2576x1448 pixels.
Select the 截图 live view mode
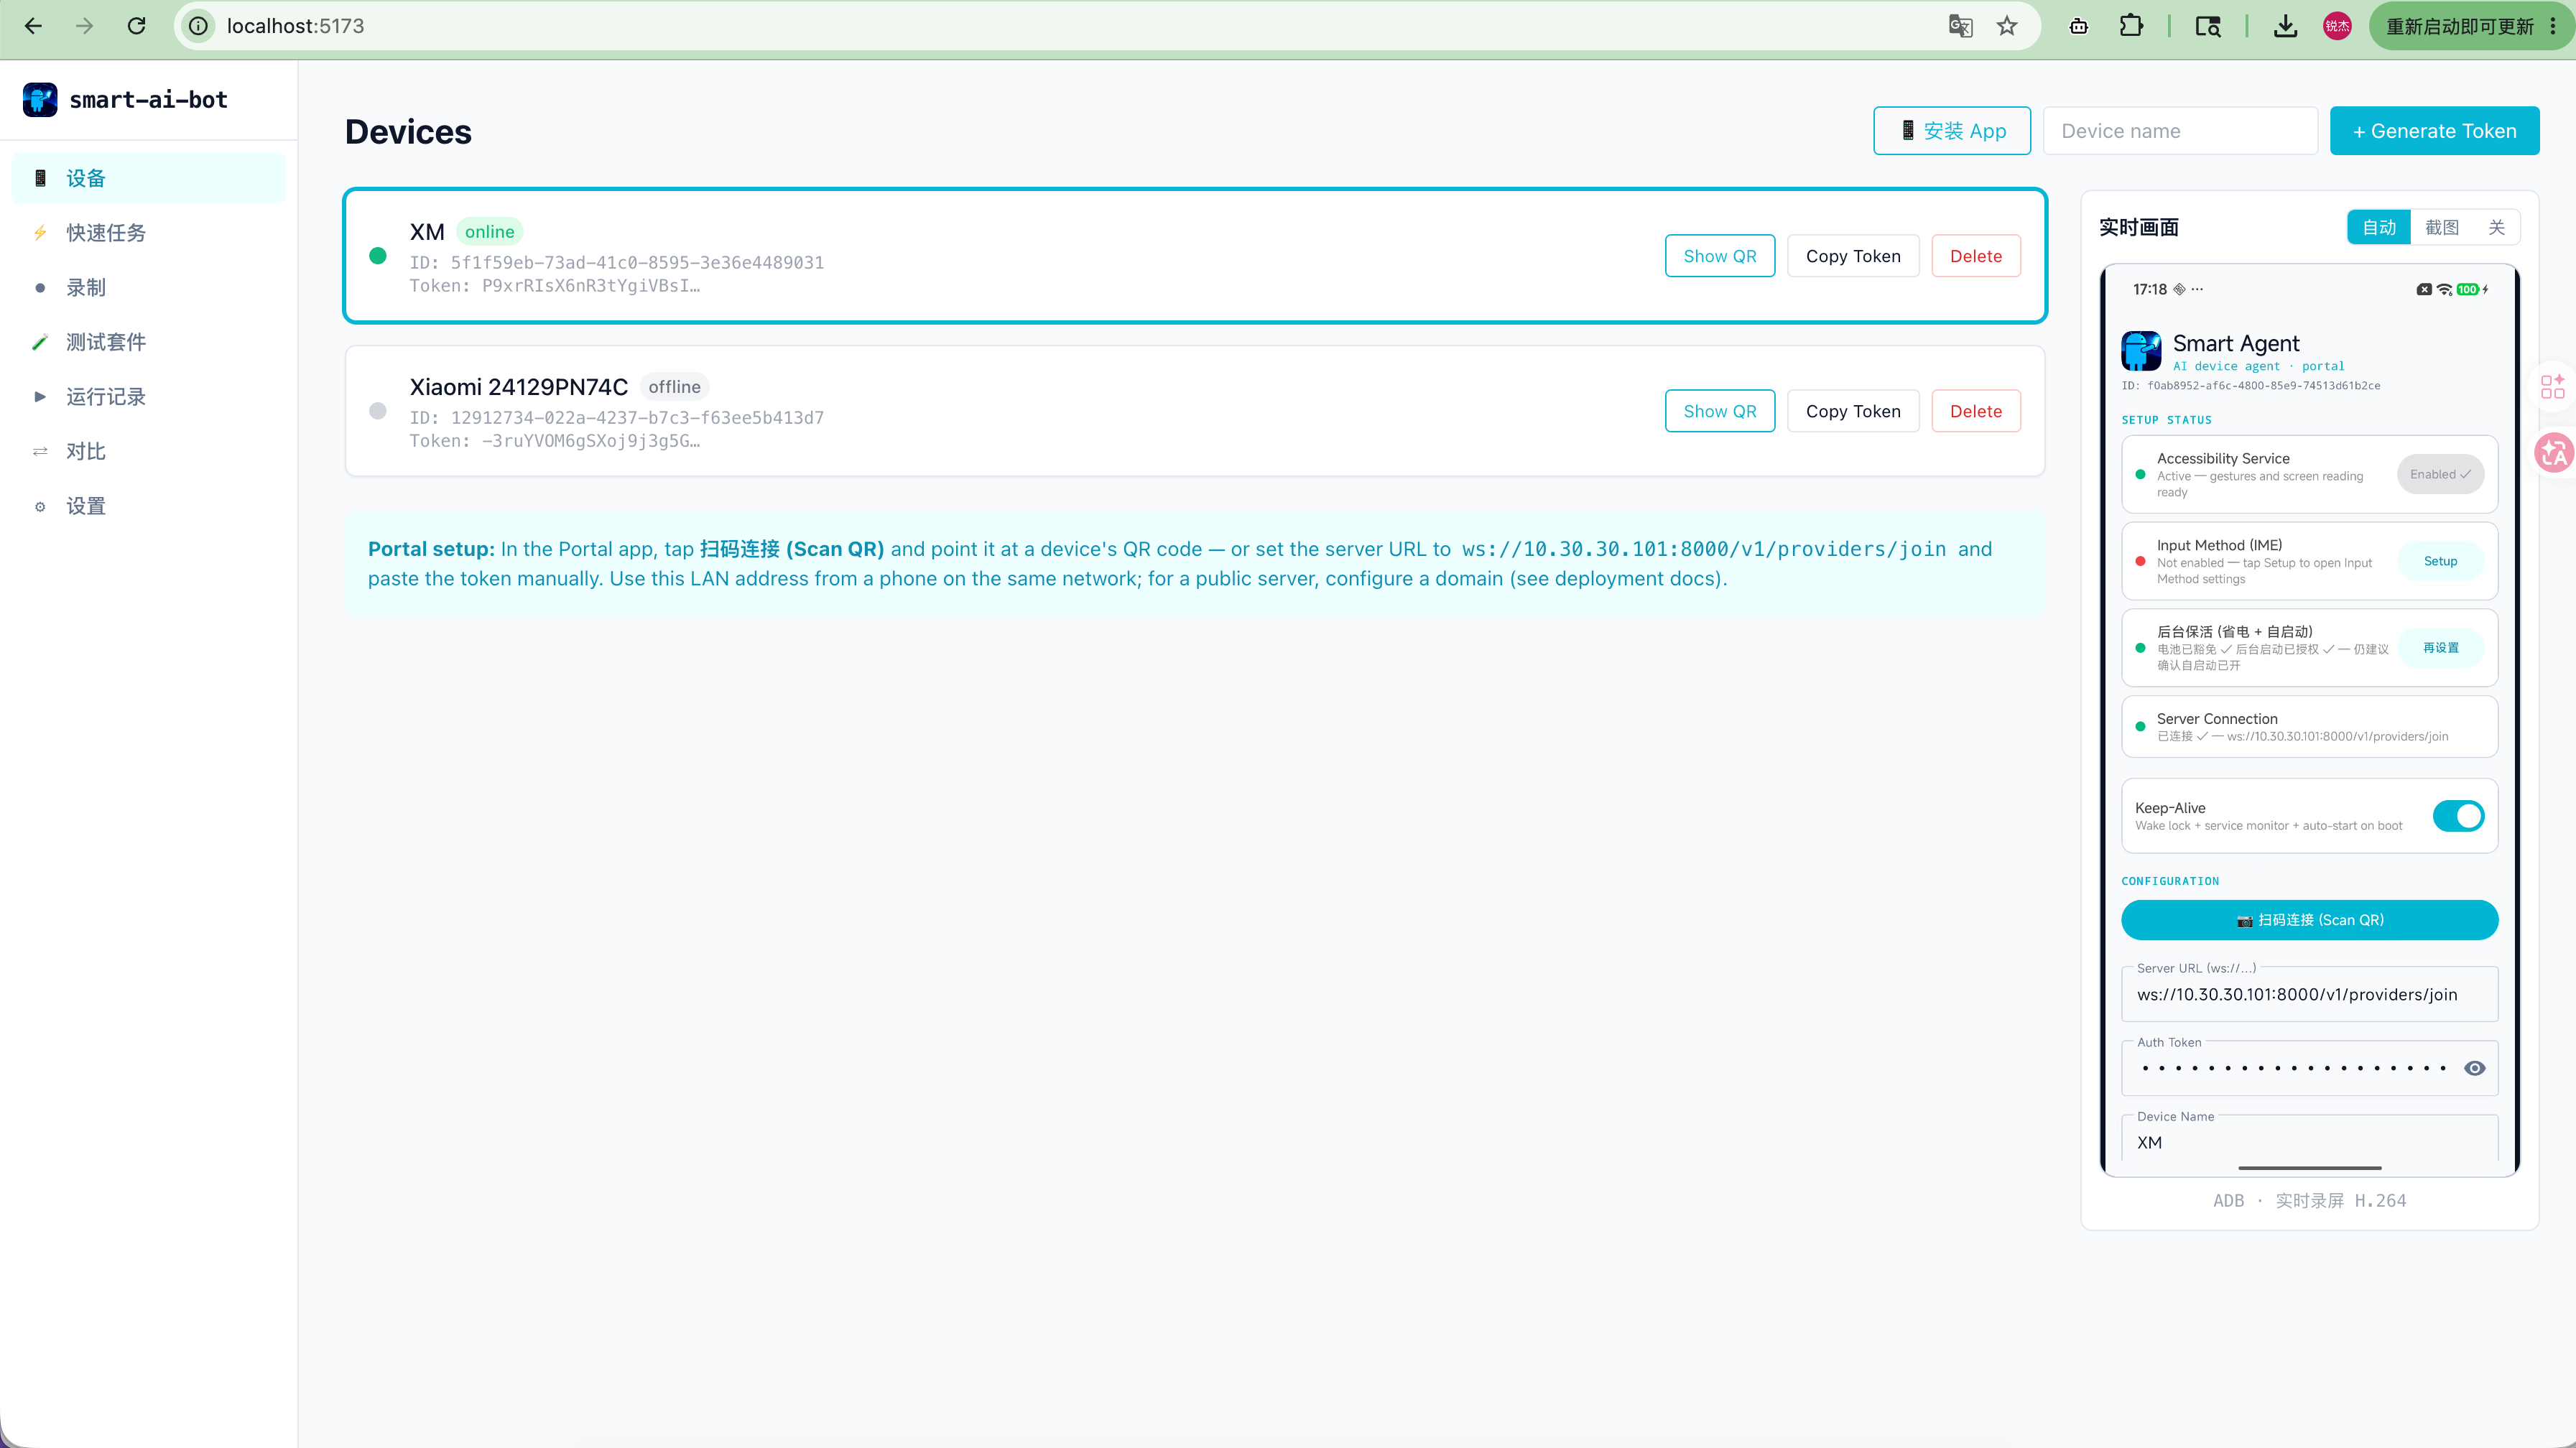(x=2442, y=227)
